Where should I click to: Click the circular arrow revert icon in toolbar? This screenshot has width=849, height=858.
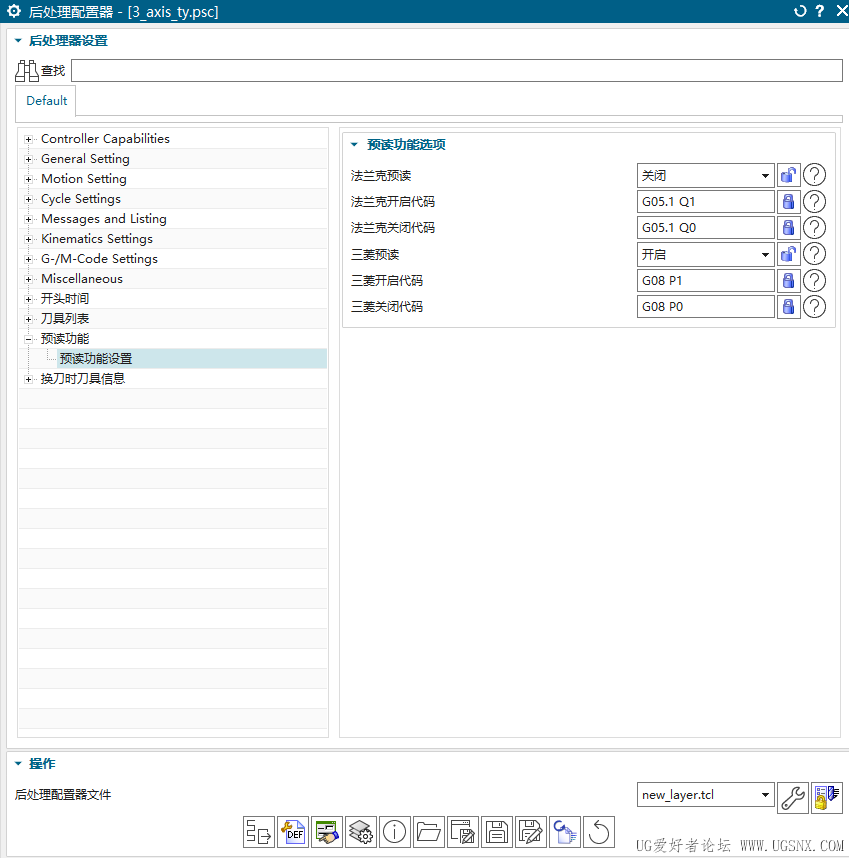coord(599,831)
